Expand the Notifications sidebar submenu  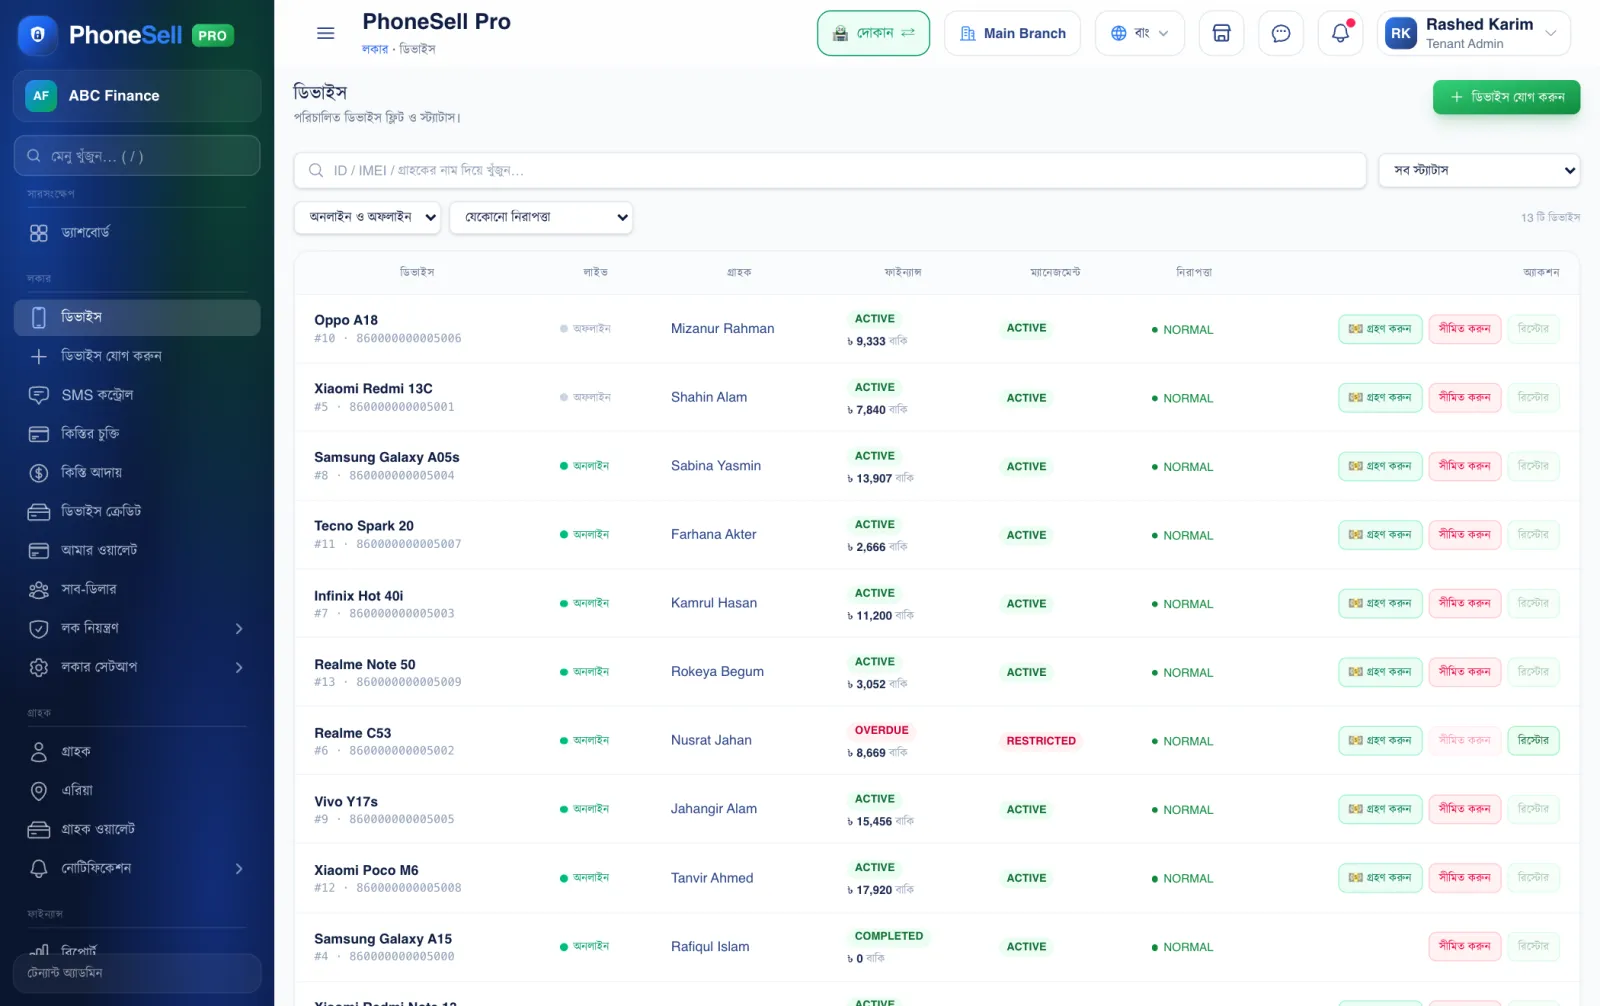(137, 868)
